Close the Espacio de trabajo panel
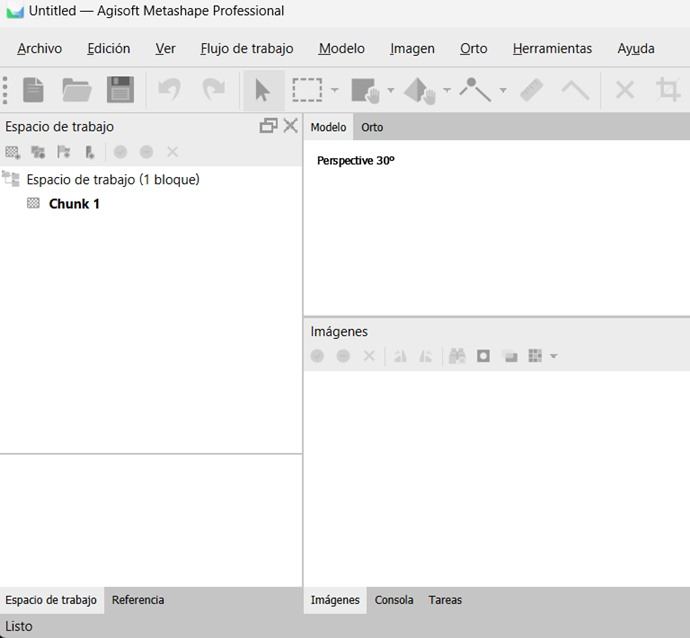Viewport: 690px width, 638px height. (x=290, y=126)
